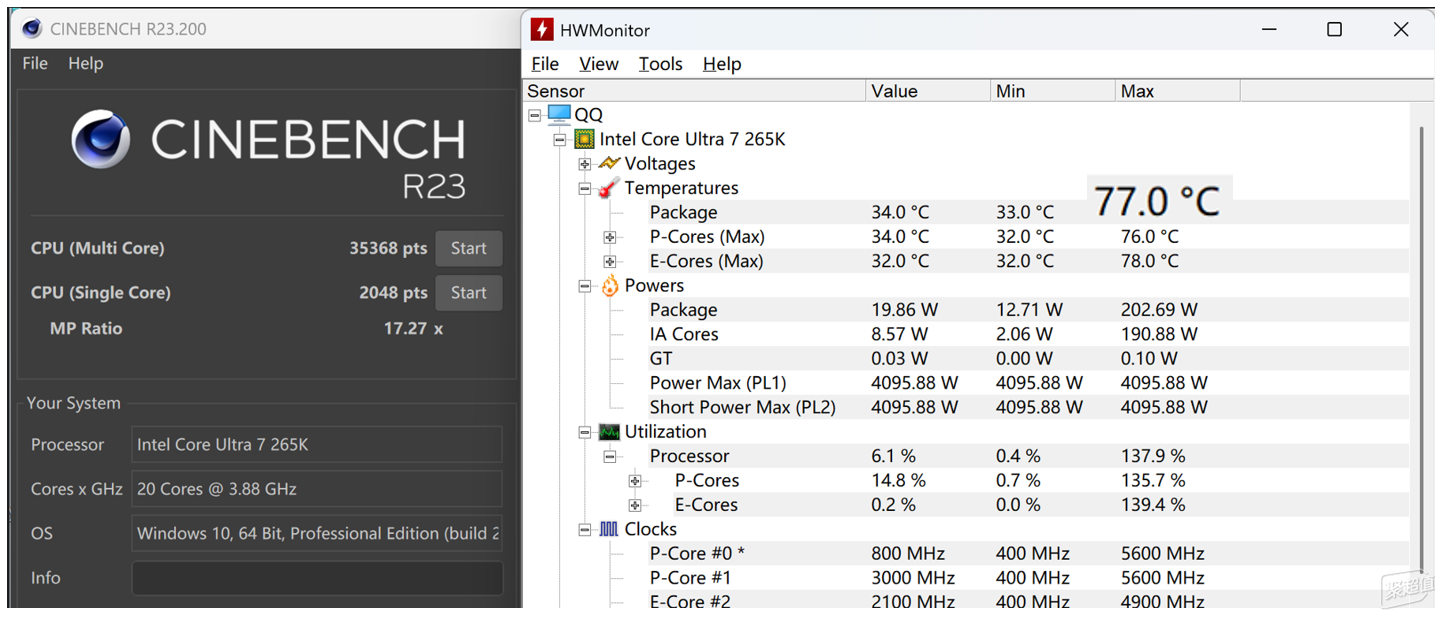Screen dimensions: 1446x620
Task: Click the Processor field in Cinebench
Action: tap(317, 444)
